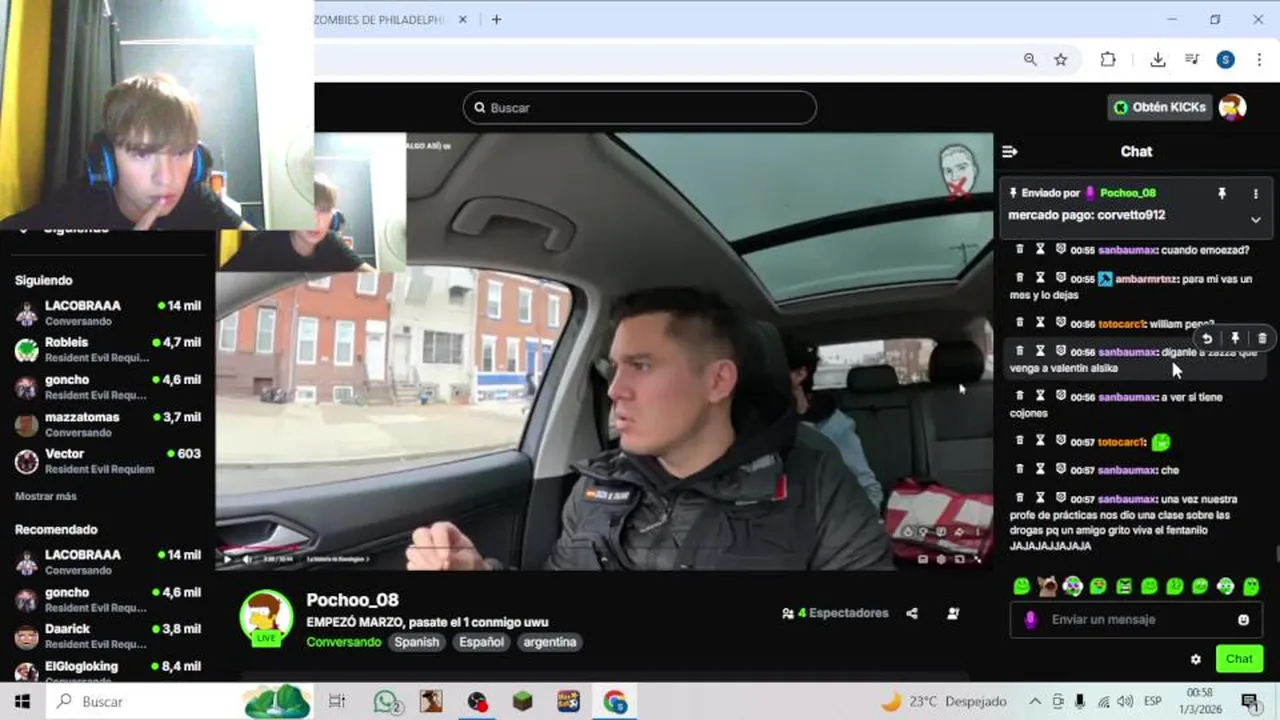Screen dimensions: 1280x720
Task: Show hidden system tray icons chevron
Action: tap(1034, 701)
